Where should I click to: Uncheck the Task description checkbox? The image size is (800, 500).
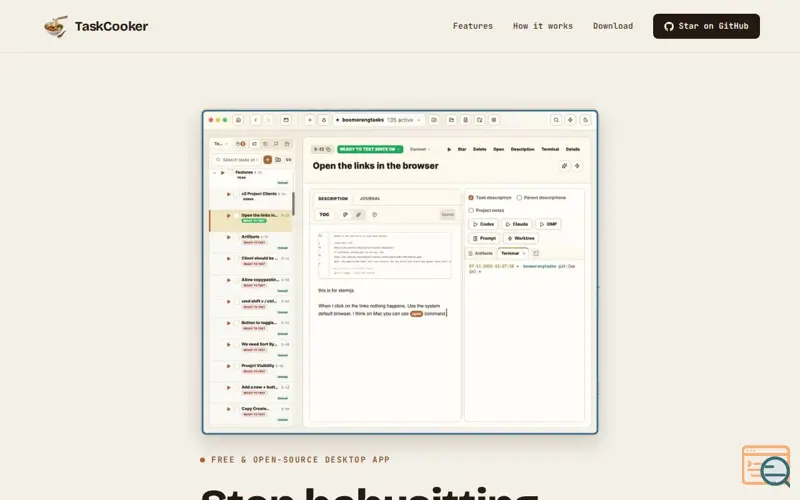tap(471, 197)
